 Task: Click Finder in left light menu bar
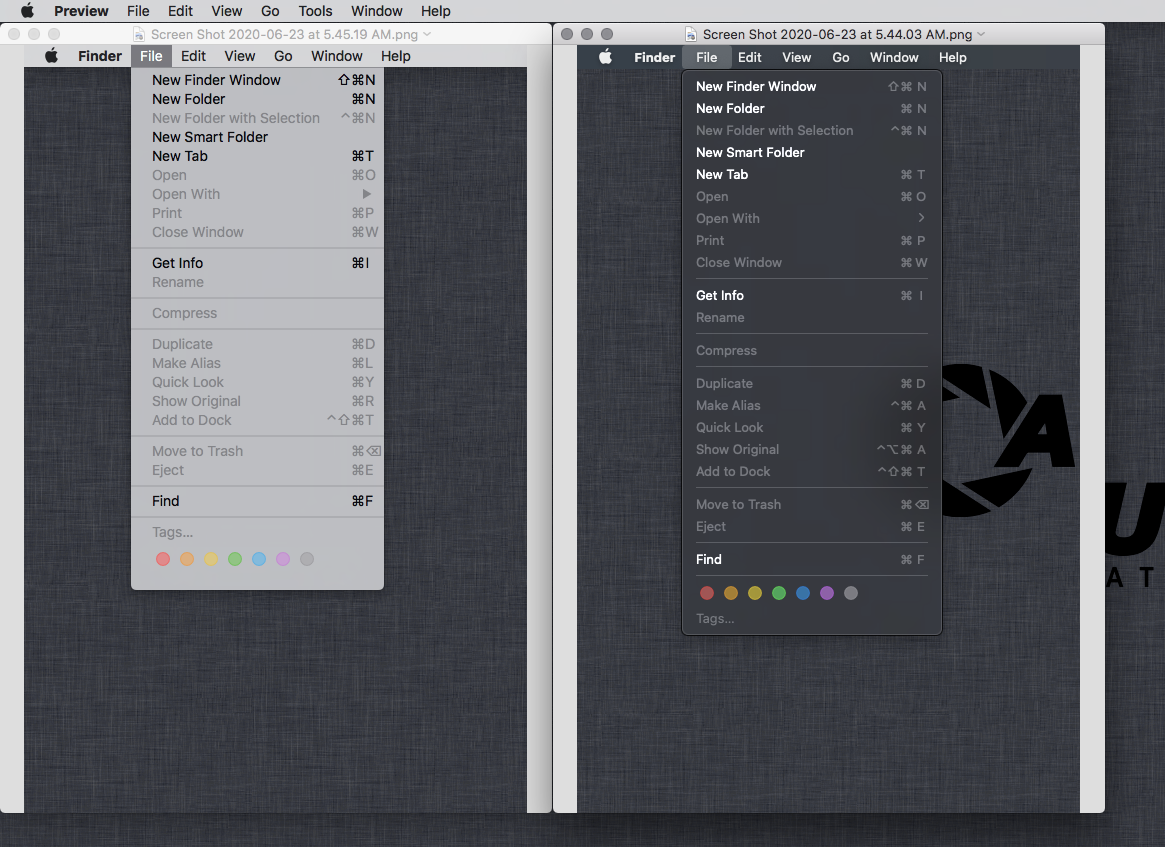click(100, 56)
